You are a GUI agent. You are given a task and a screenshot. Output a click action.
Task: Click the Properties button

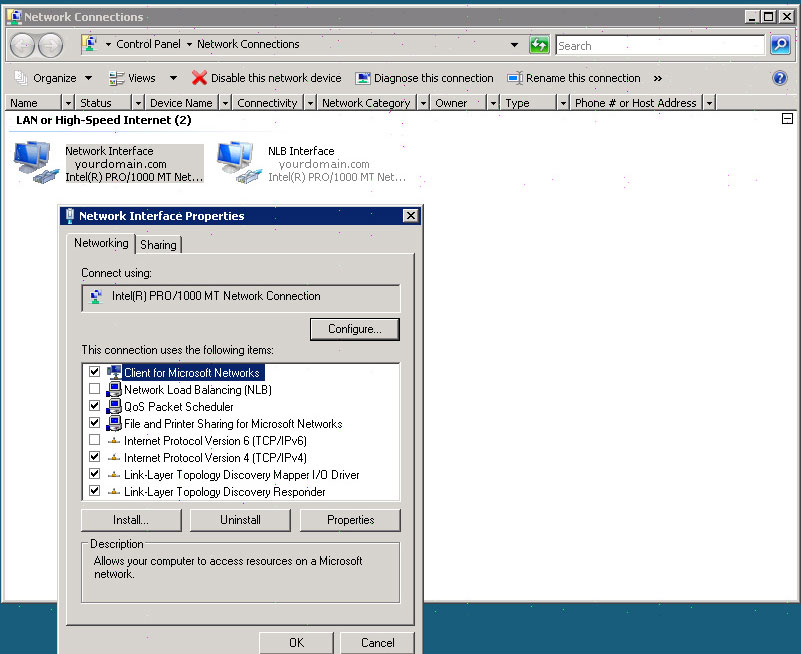click(x=350, y=520)
